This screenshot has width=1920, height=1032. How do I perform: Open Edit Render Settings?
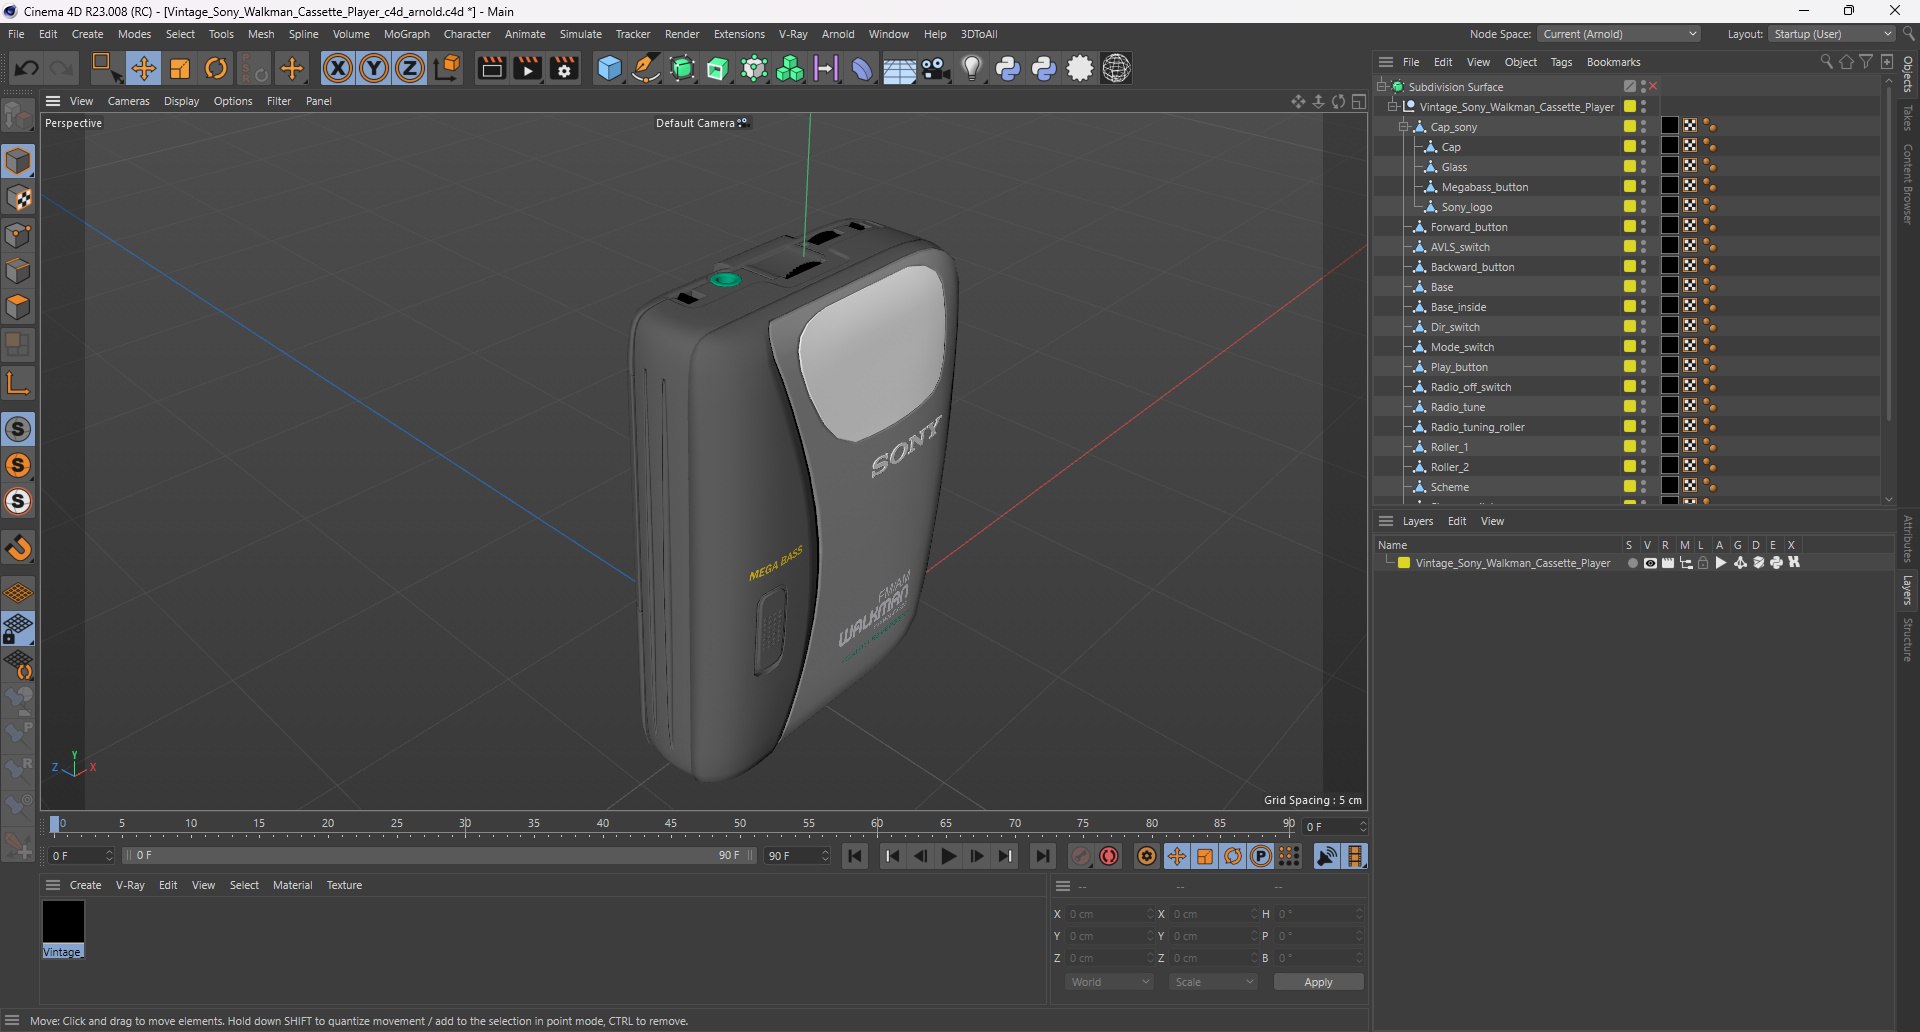tap(564, 68)
